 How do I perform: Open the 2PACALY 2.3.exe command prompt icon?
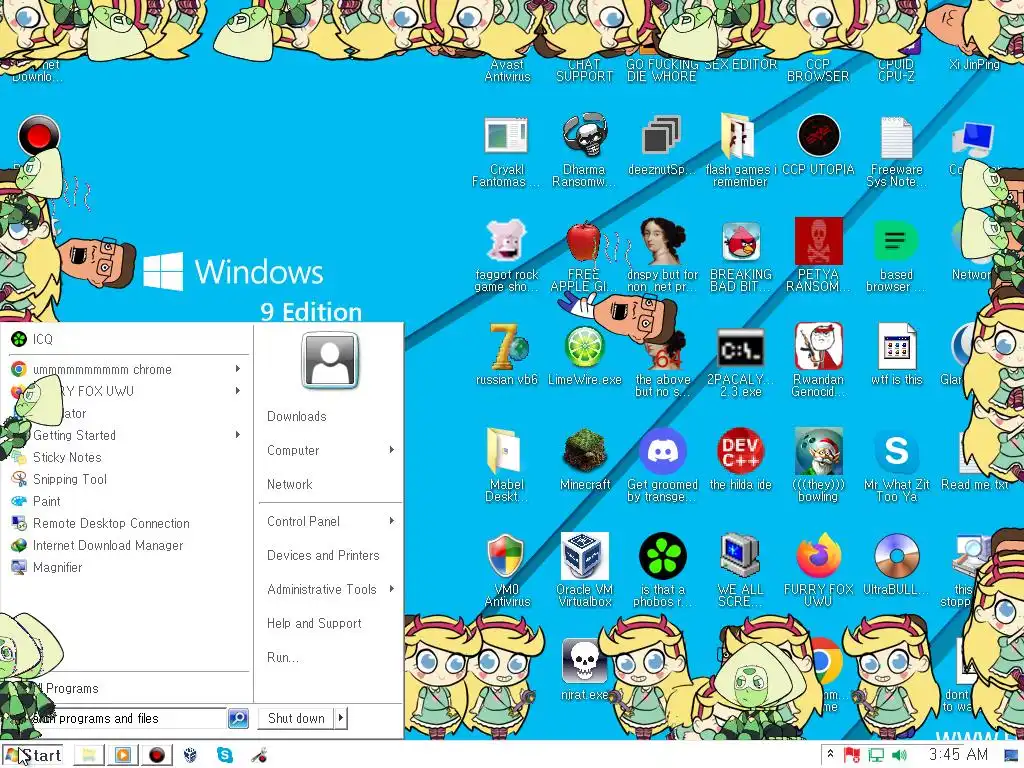[741, 347]
